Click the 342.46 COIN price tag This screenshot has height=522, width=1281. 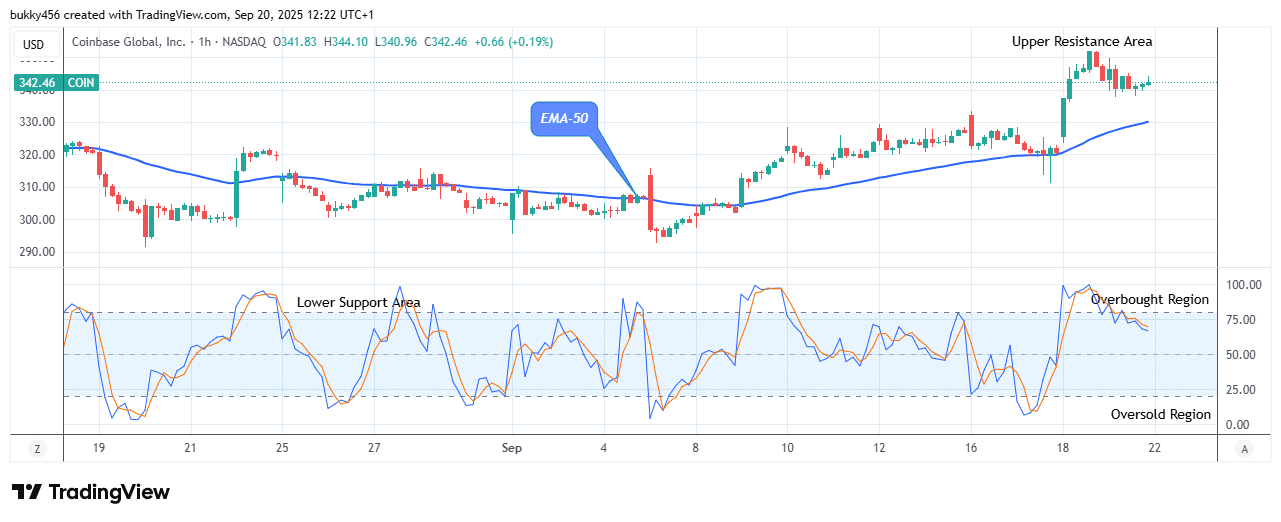click(x=57, y=83)
